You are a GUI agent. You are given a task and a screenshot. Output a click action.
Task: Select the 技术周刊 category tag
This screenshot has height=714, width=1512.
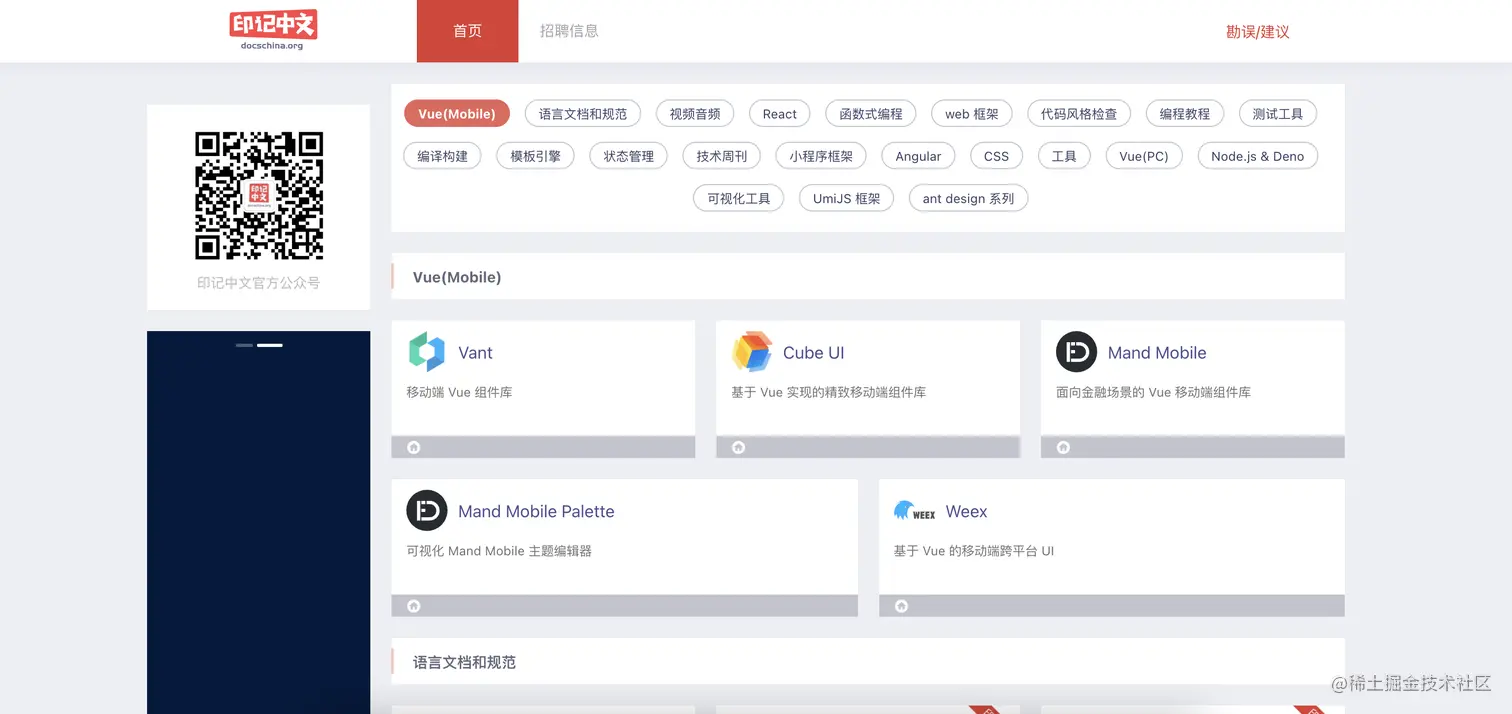(722, 156)
